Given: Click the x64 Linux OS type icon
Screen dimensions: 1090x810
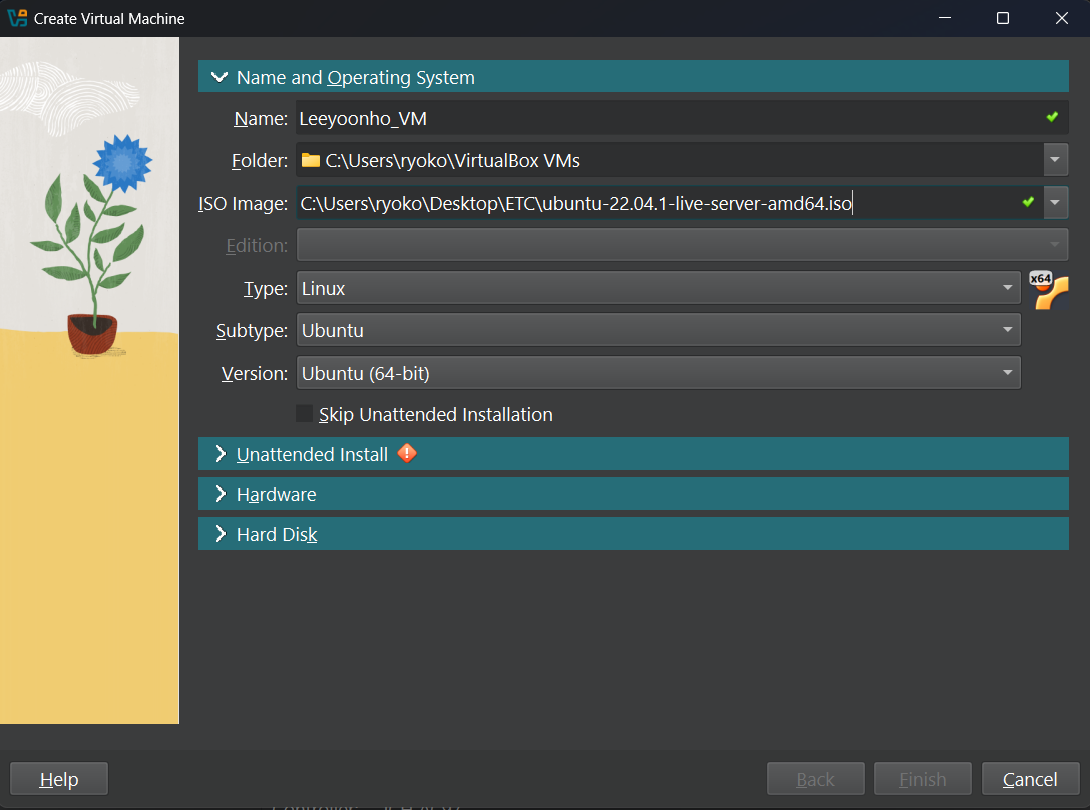Looking at the screenshot, I should pos(1050,290).
